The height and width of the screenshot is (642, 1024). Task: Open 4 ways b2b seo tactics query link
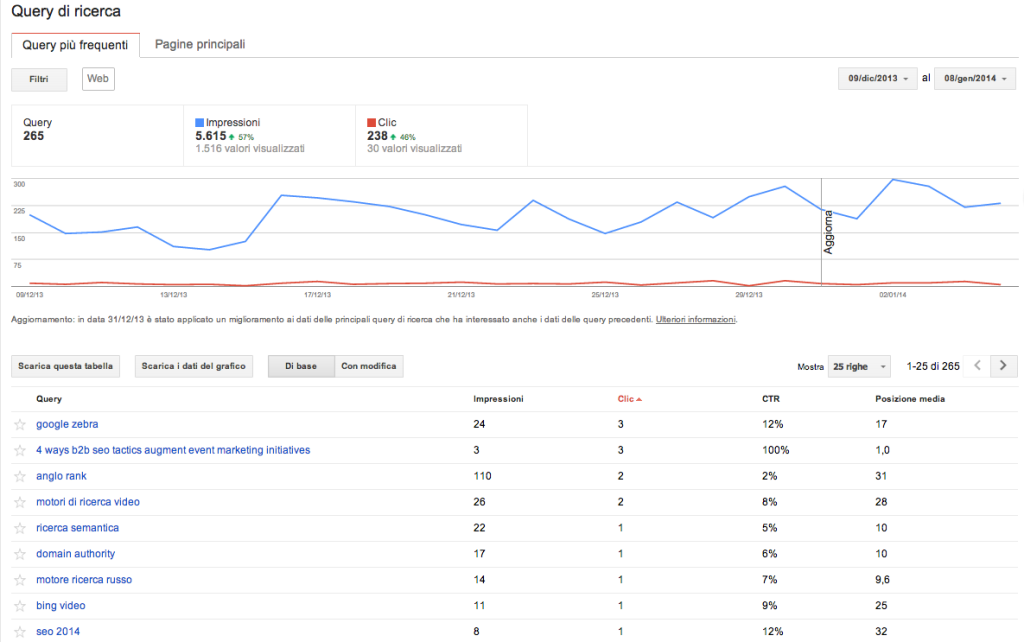173,451
